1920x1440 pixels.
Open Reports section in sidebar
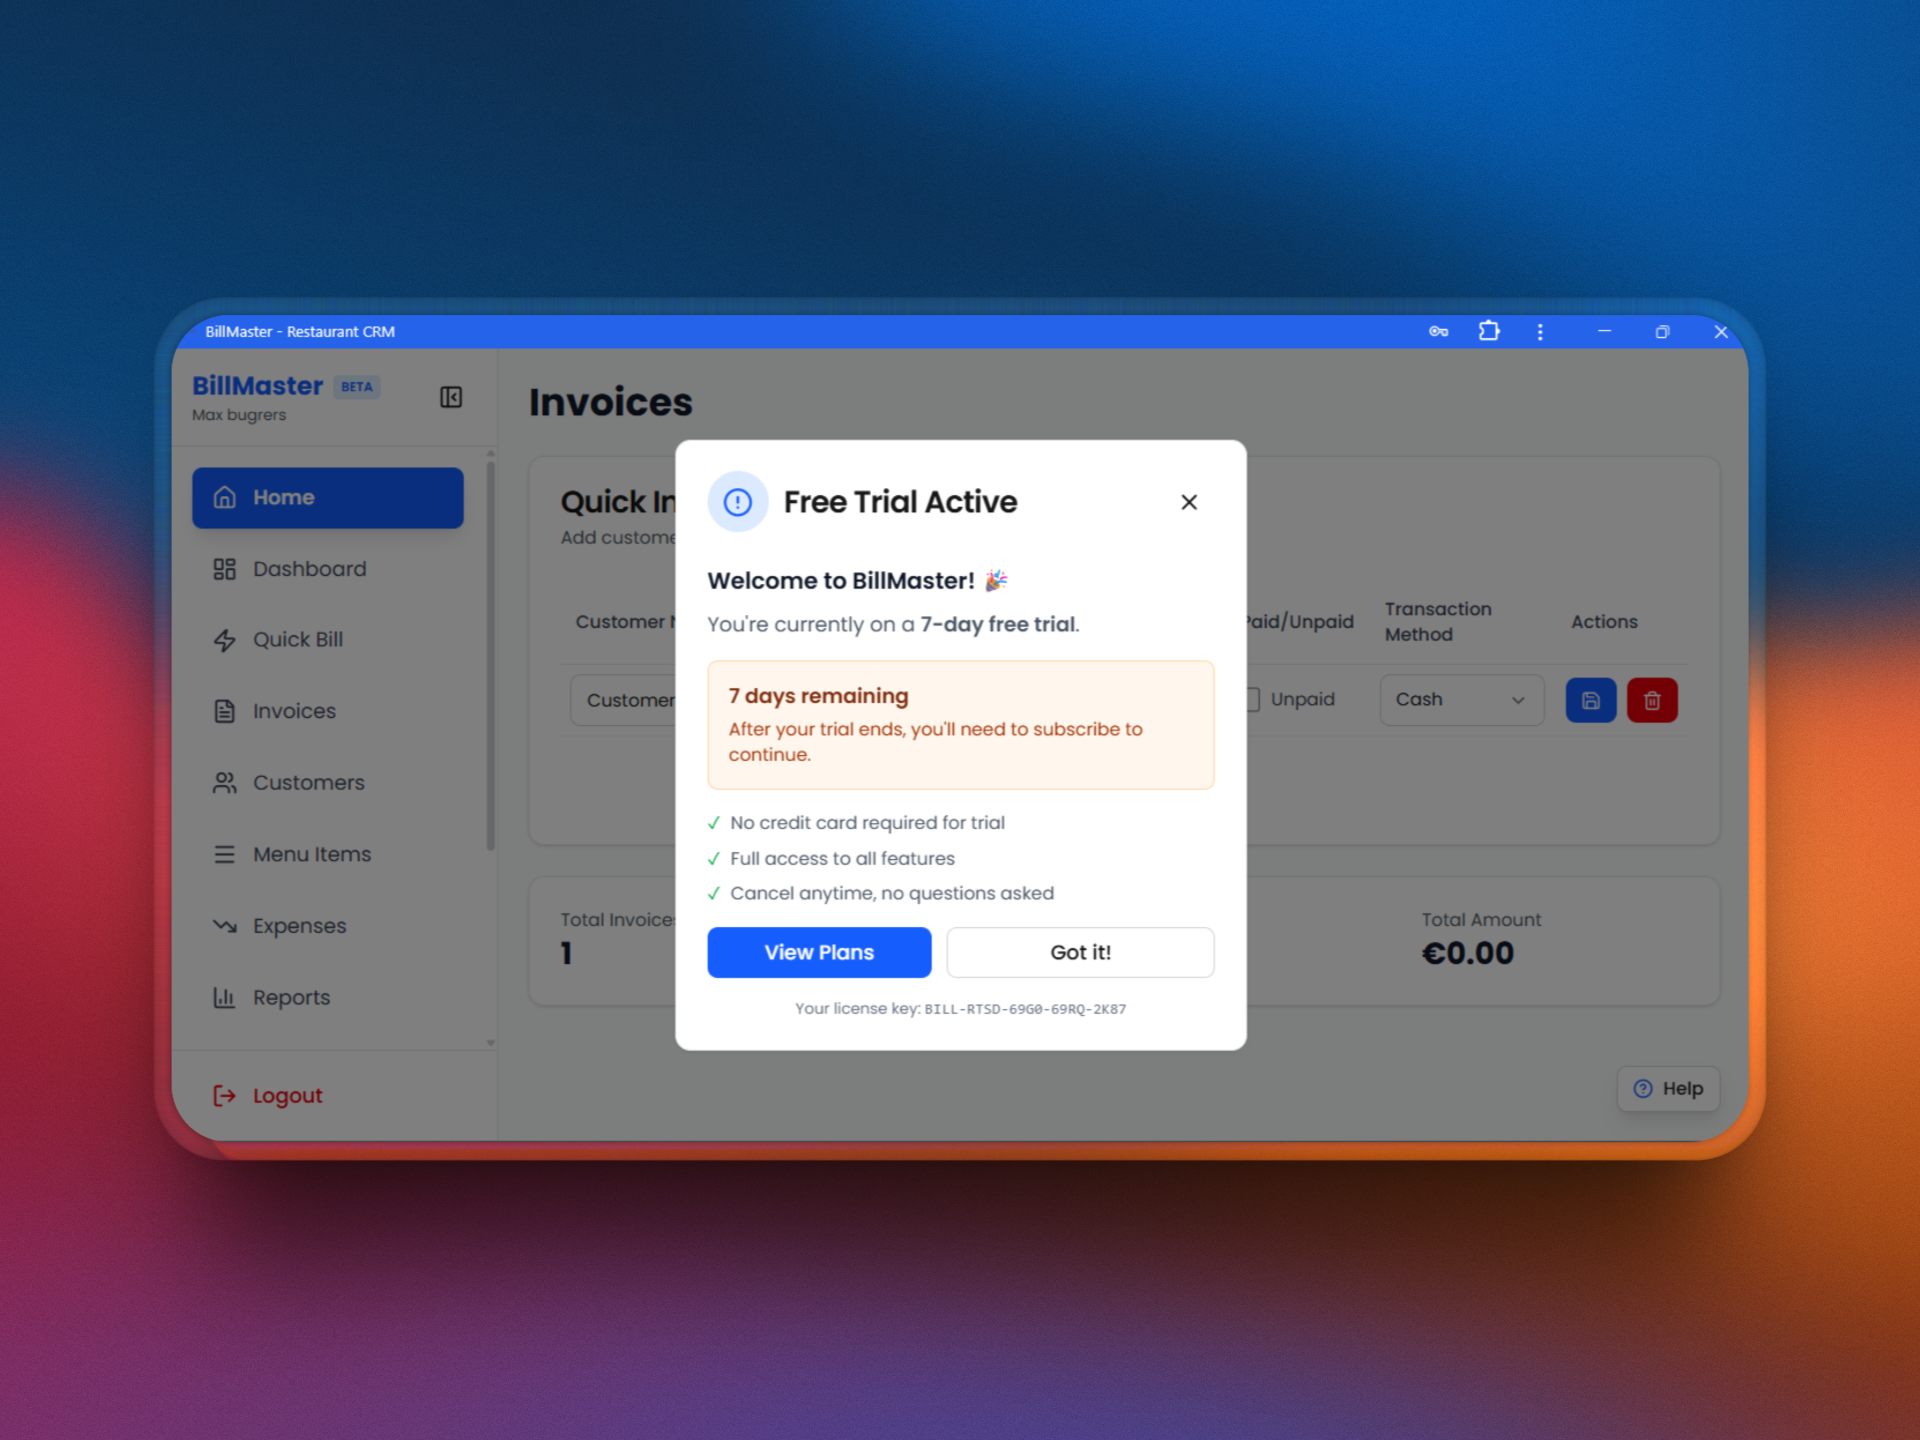click(290, 998)
